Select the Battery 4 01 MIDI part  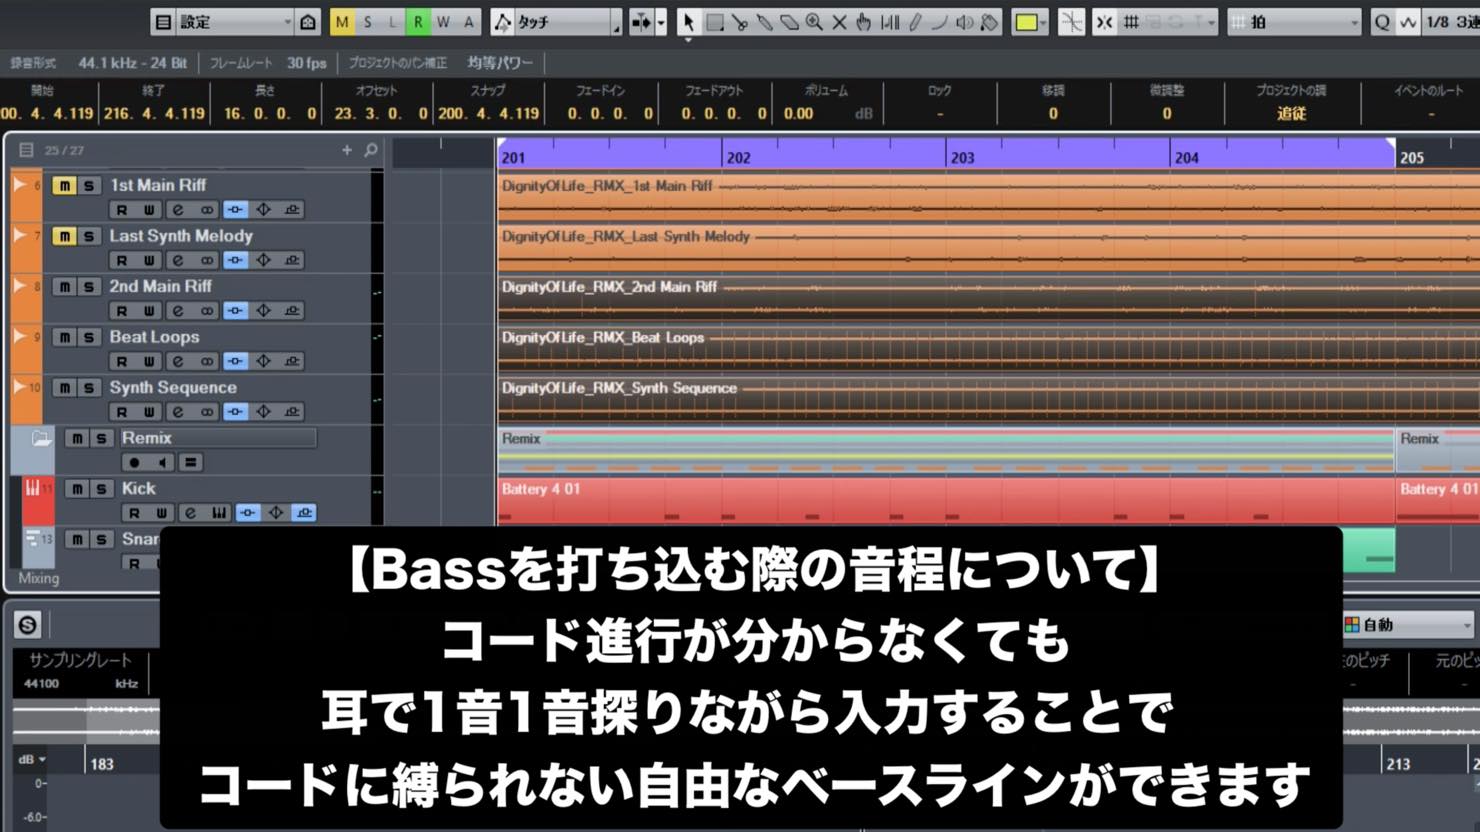(945, 499)
